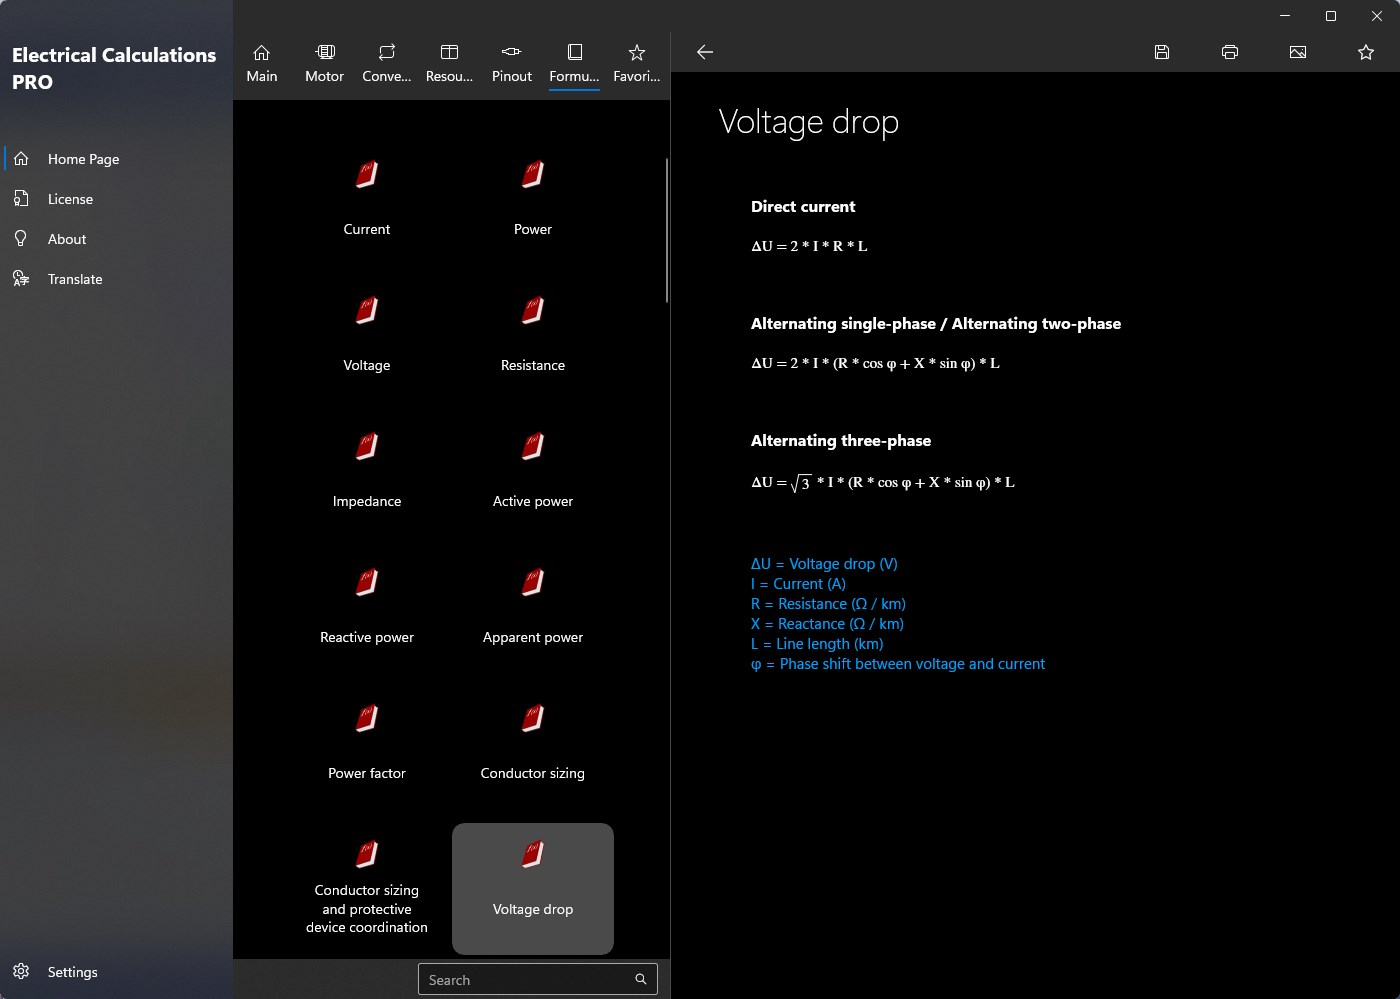Image resolution: width=1400 pixels, height=999 pixels.
Task: Minimize the application window
Action: 1285,16
